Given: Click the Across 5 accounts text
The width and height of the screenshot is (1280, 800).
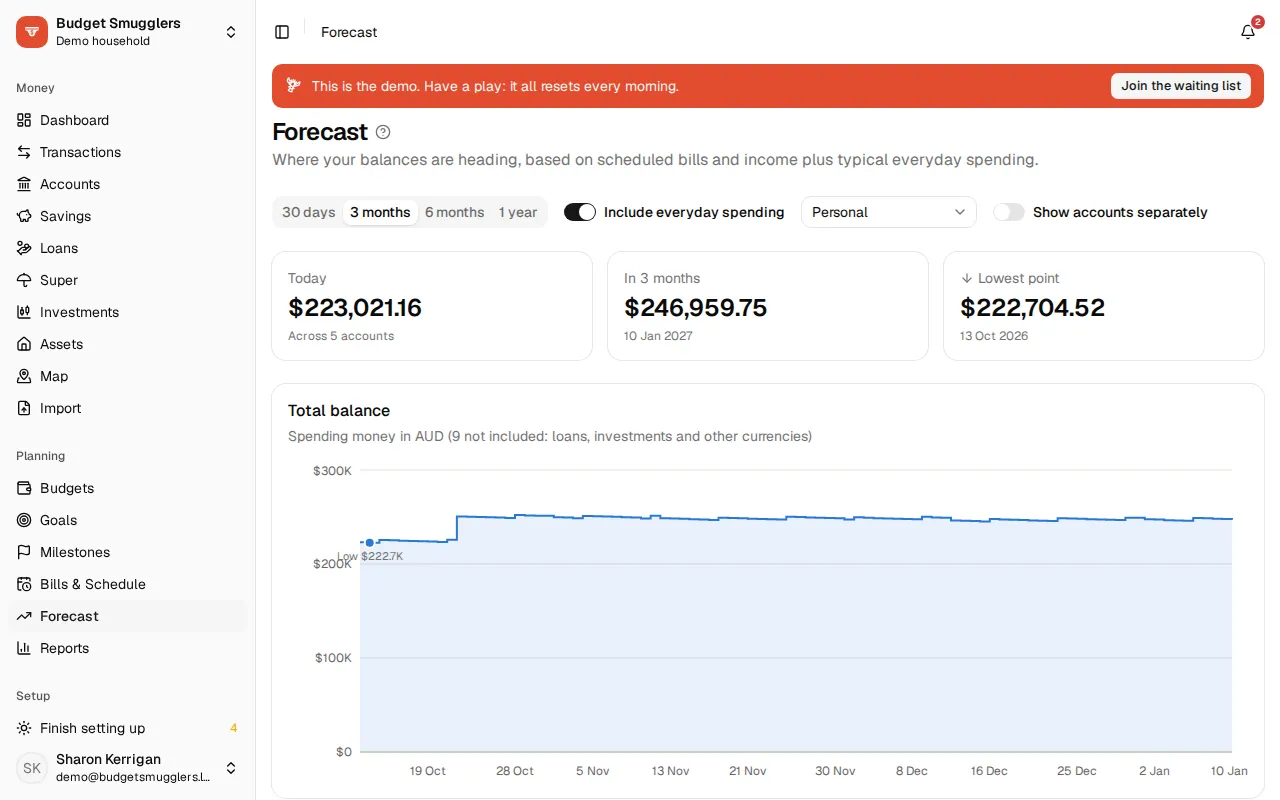Looking at the screenshot, I should pyautogui.click(x=341, y=336).
